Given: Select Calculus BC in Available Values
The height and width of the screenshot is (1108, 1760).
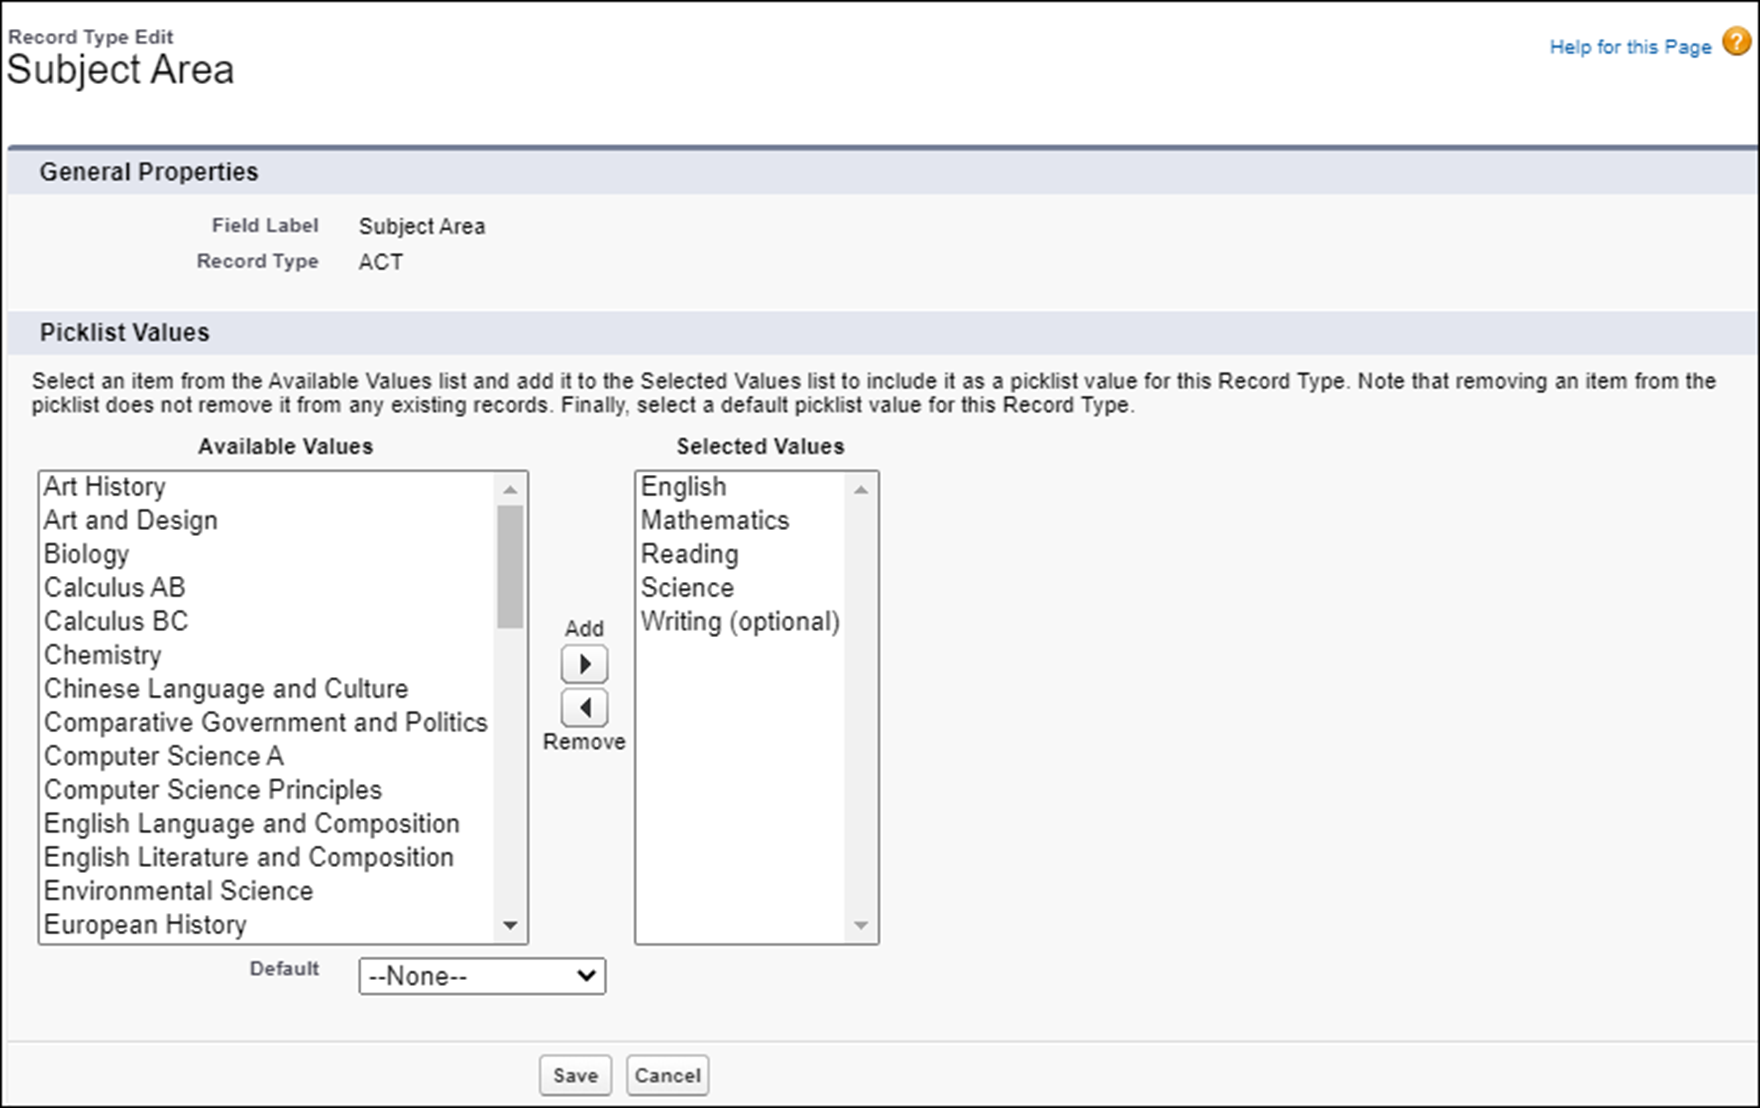Looking at the screenshot, I should click(268, 622).
